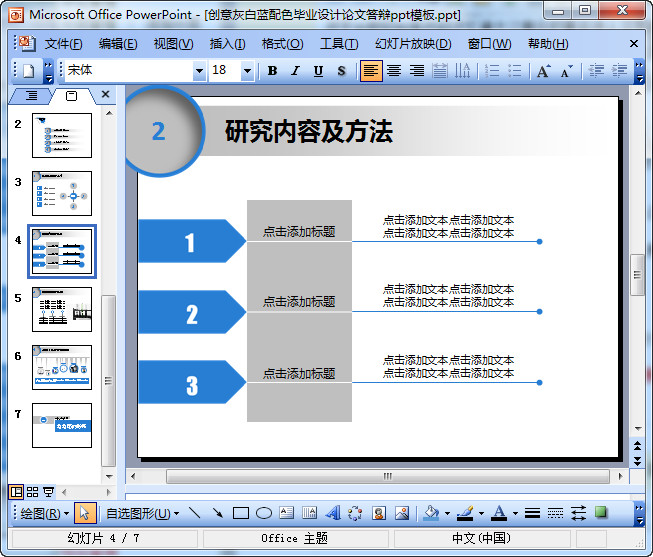Switch to Outline tab
Viewport: 653px width, 557px height.
[x=31, y=96]
